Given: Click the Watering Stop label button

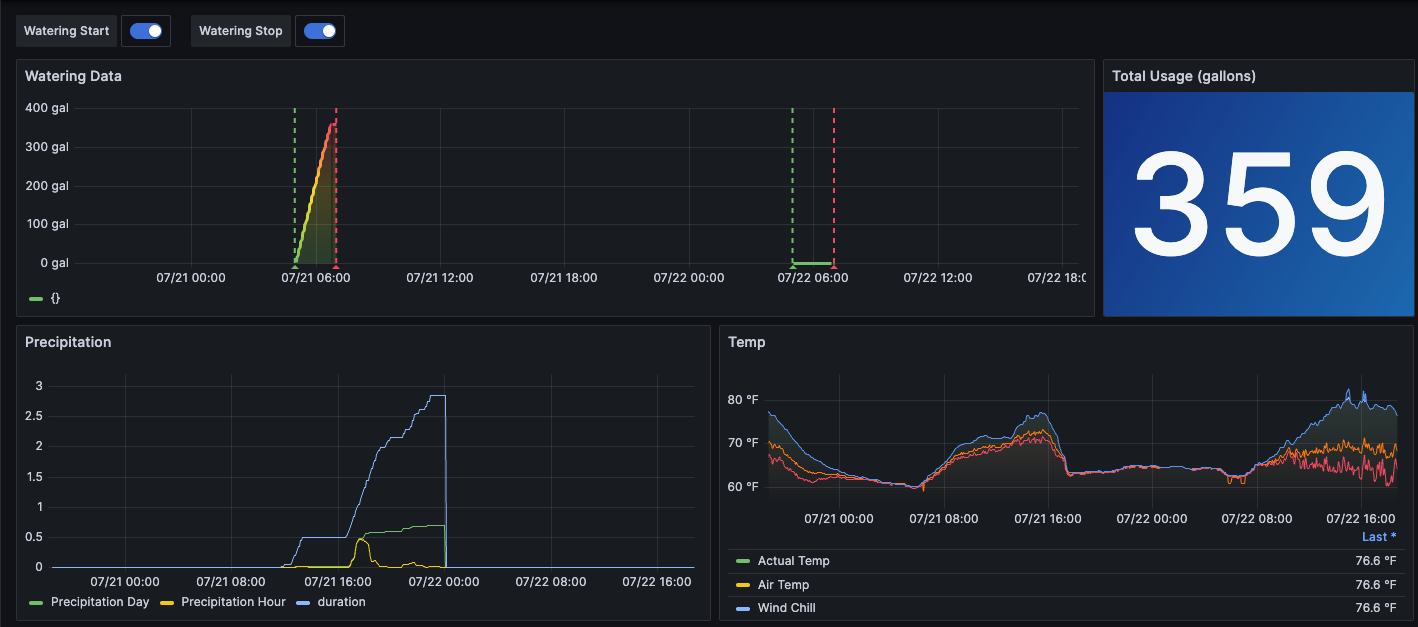Looking at the screenshot, I should tap(240, 31).
